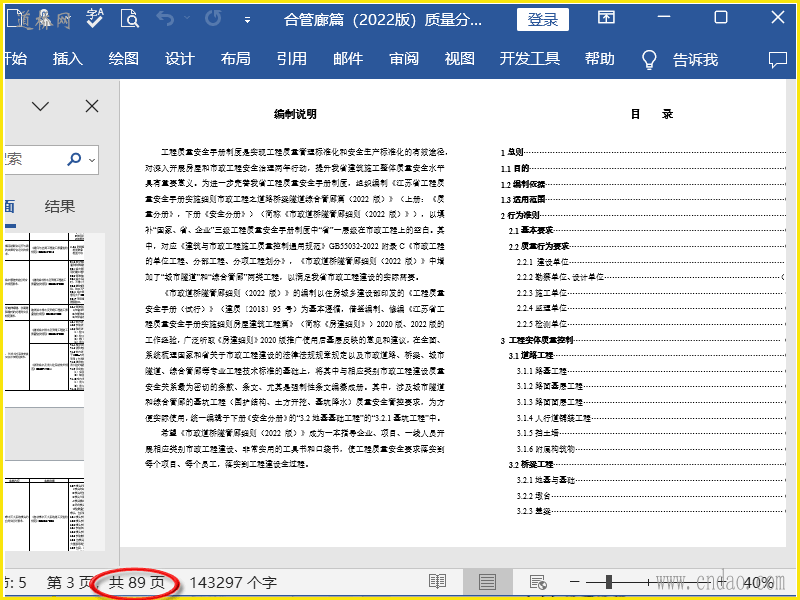This screenshot has height=600, width=800.
Task: Switch to the 插入 ribbon tab
Action: (x=67, y=59)
